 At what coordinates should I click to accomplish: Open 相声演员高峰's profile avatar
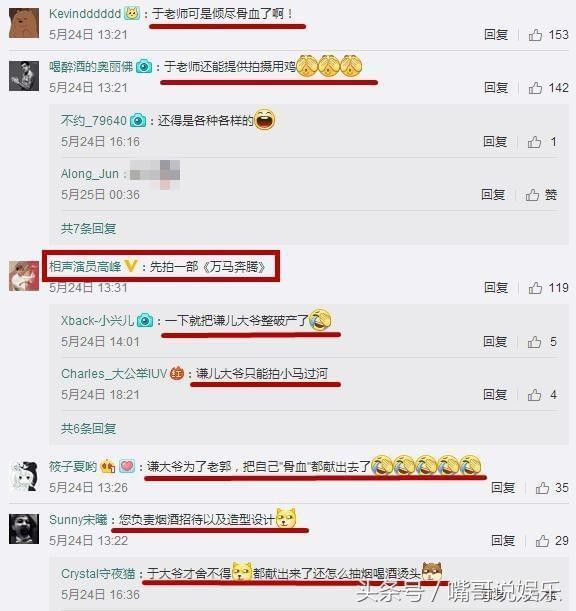[24, 276]
